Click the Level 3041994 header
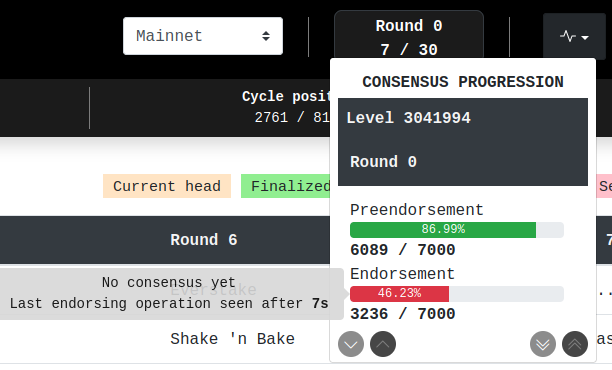This screenshot has height=370, width=612. pos(409,118)
